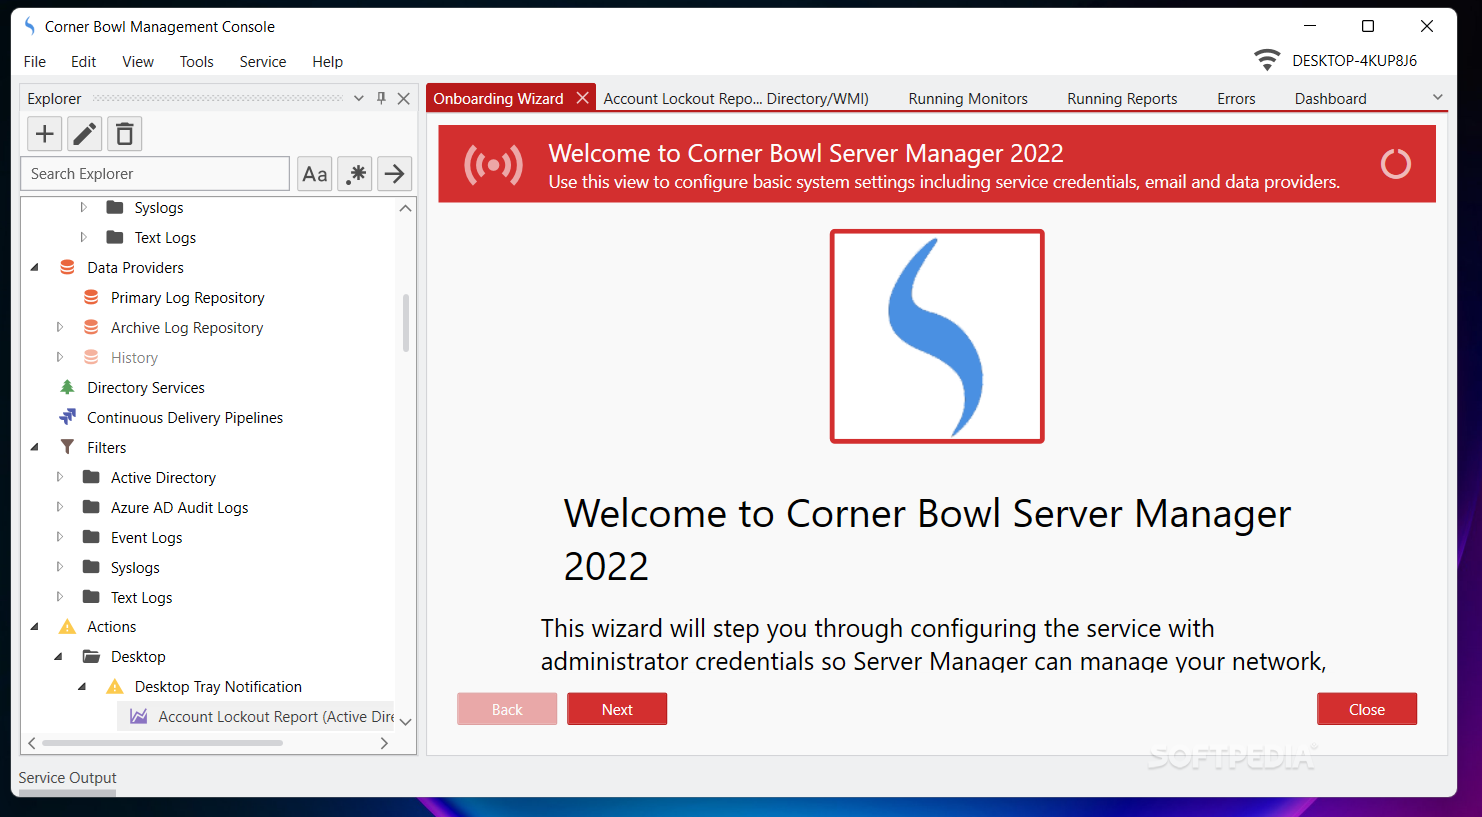Click the Filters funnel icon
Image resolution: width=1482 pixels, height=817 pixels.
67,447
